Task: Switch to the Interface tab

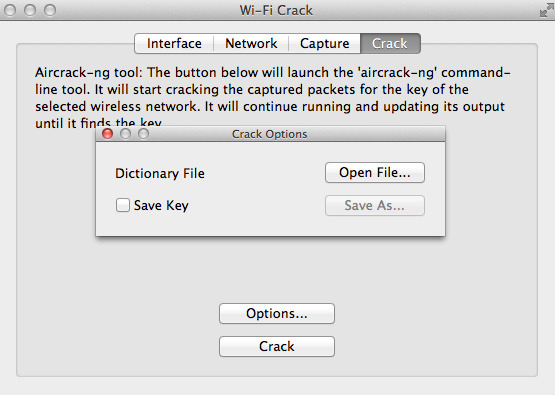Action: (174, 44)
